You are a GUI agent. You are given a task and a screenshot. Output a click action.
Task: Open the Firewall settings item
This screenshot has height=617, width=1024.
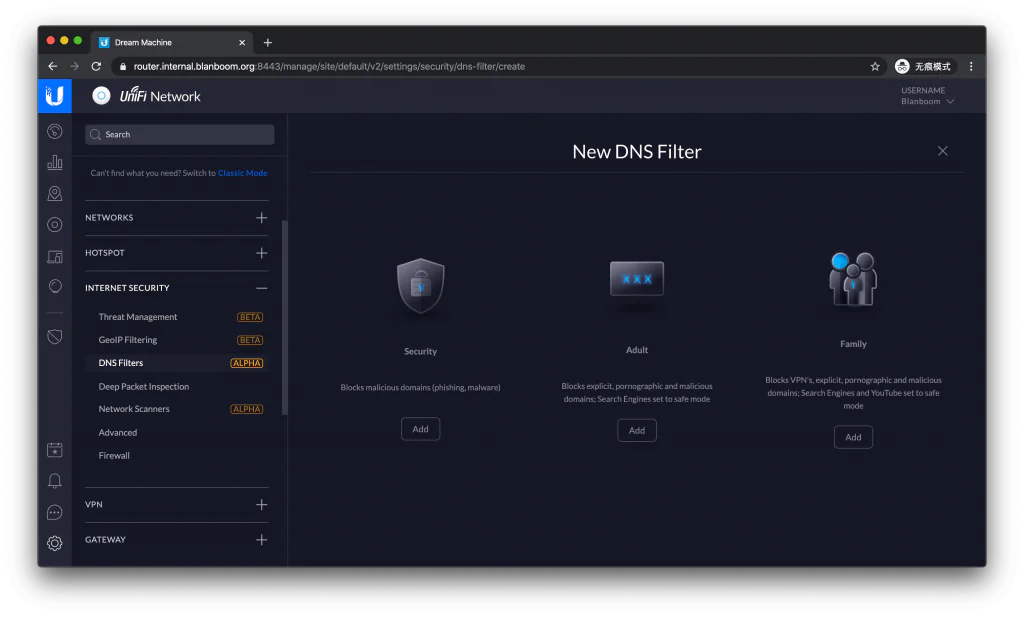[114, 456]
